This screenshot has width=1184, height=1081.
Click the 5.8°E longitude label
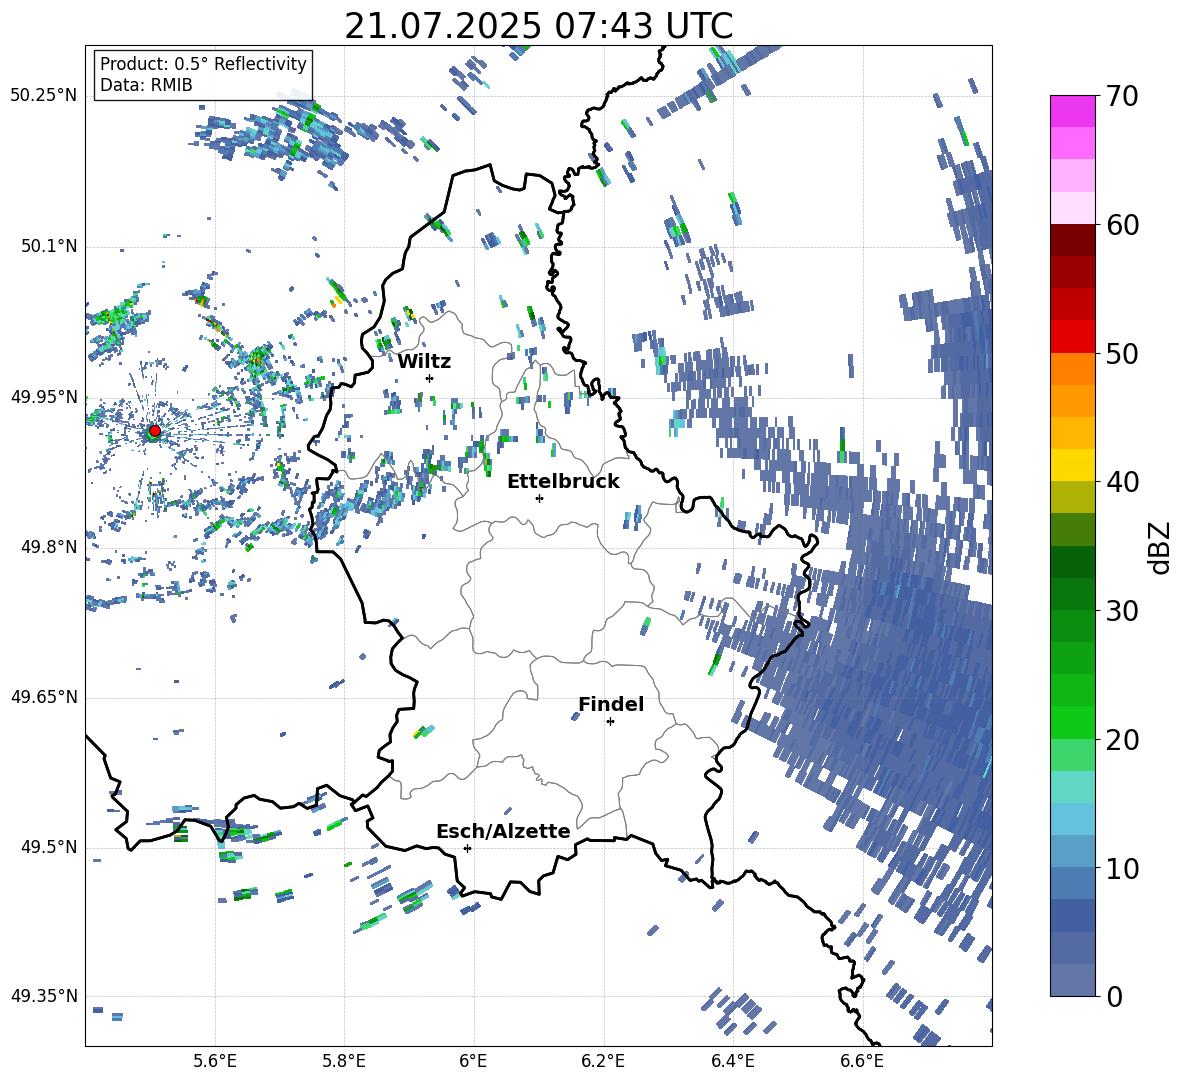[x=344, y=1061]
